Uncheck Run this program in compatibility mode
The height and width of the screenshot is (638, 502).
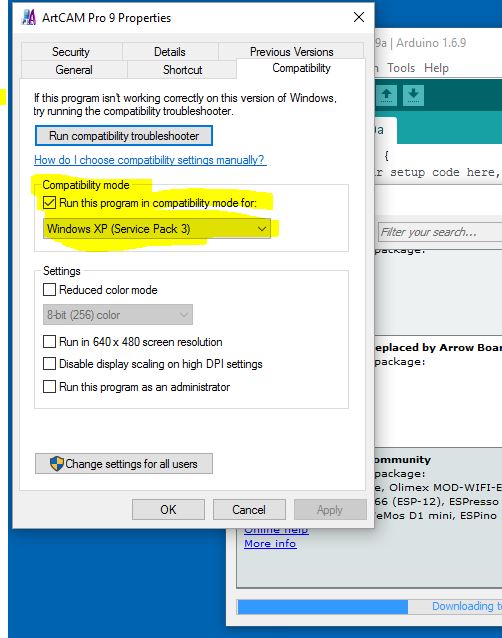point(49,203)
